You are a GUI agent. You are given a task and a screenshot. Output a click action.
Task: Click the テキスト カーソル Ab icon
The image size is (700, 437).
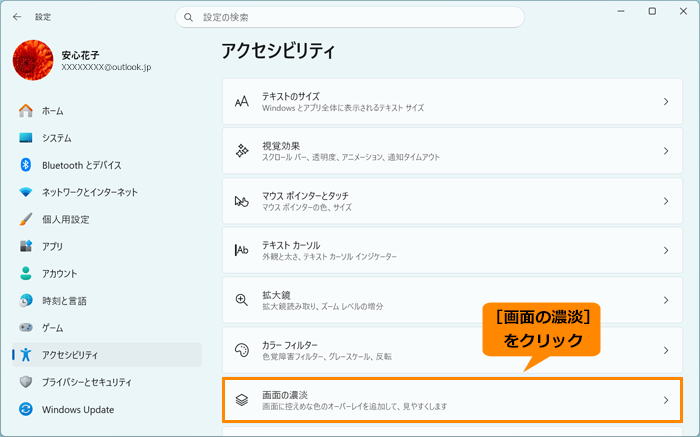(x=242, y=250)
